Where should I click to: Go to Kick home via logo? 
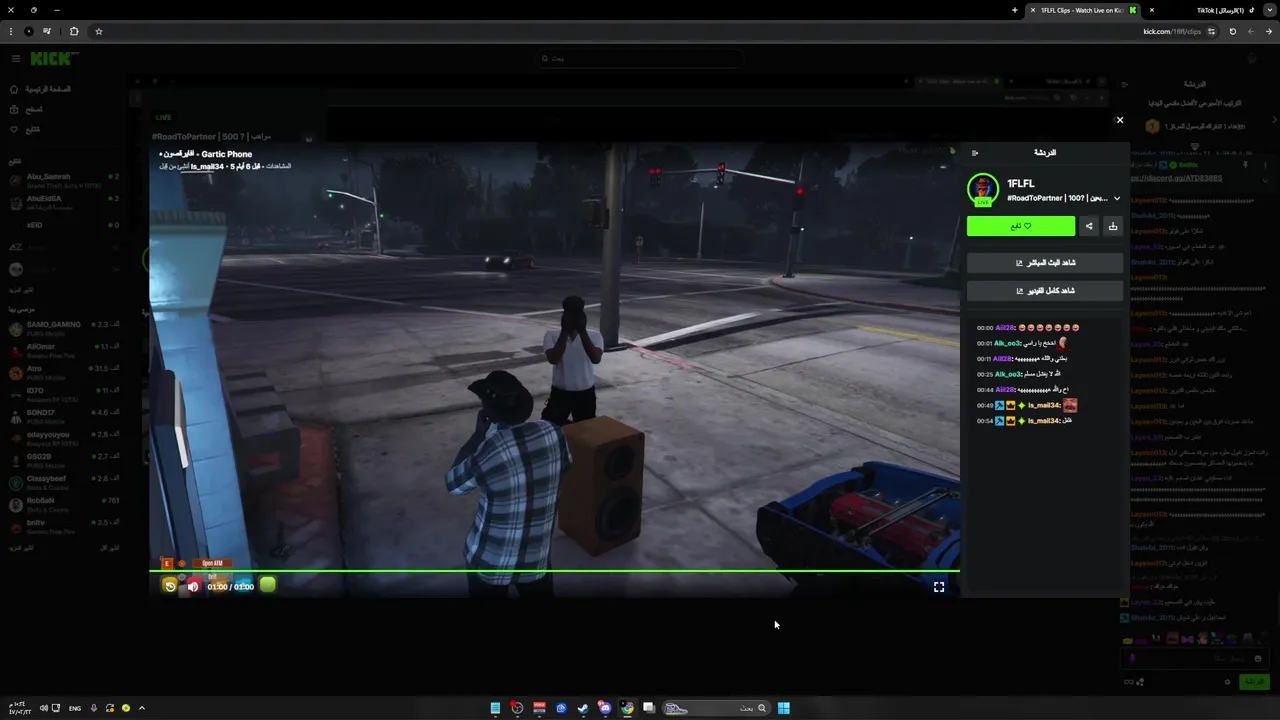[50, 59]
